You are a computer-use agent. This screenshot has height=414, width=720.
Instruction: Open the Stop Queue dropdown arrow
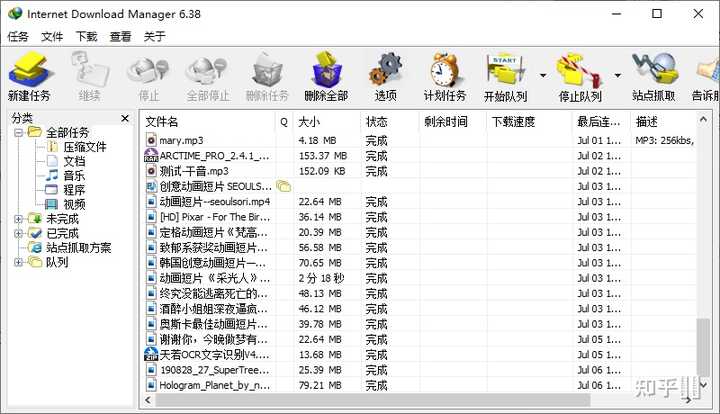(618, 75)
